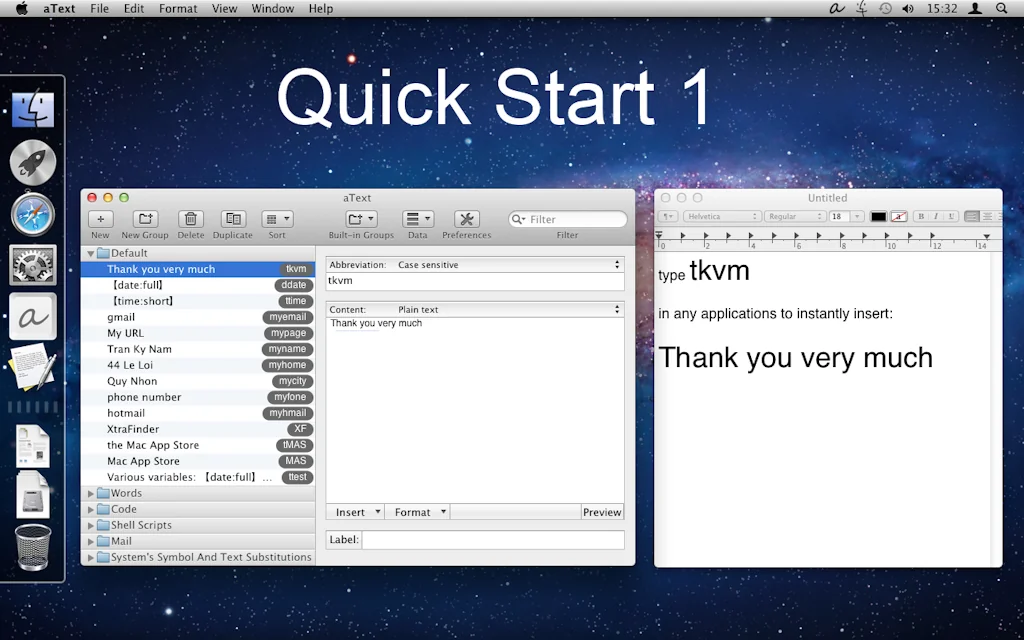Open aText from the Dock

[x=33, y=316]
